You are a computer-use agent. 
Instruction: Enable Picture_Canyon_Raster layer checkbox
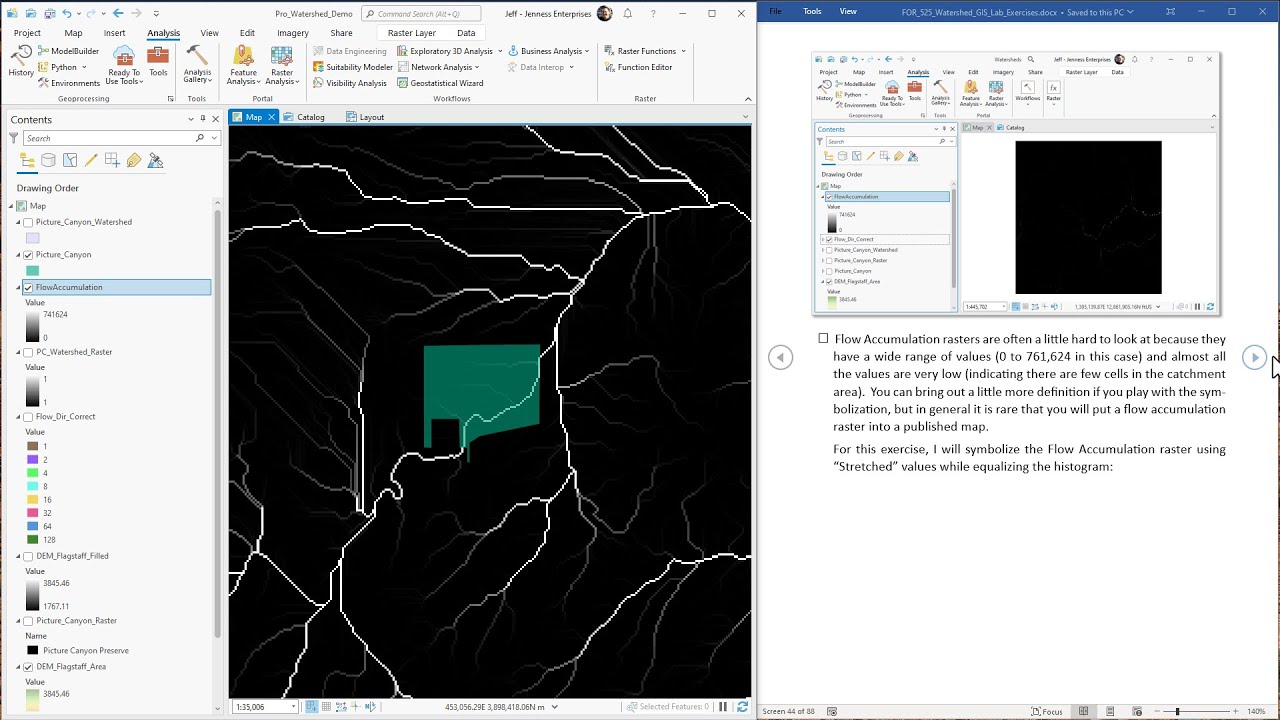28,621
